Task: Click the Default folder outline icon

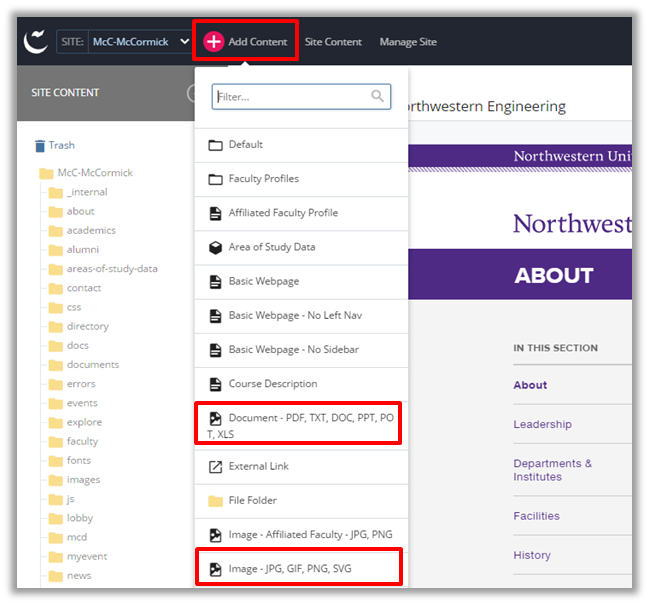Action: (x=215, y=145)
